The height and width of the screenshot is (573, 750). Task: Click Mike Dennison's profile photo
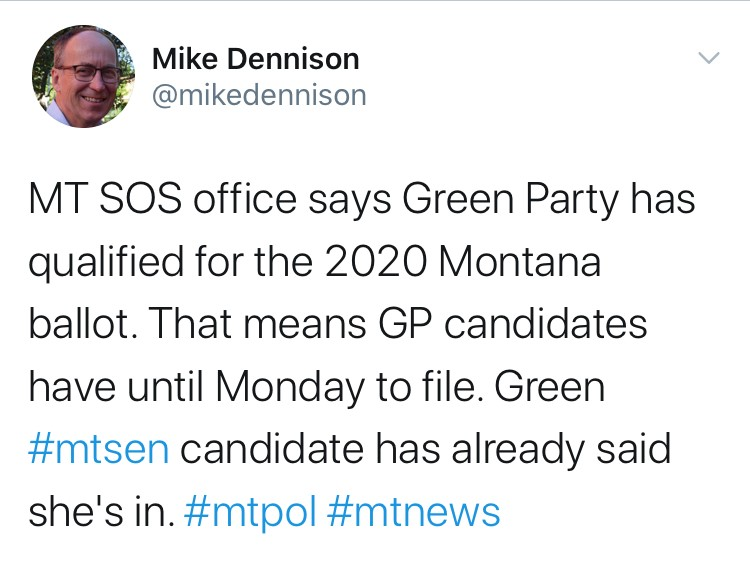pos(83,77)
